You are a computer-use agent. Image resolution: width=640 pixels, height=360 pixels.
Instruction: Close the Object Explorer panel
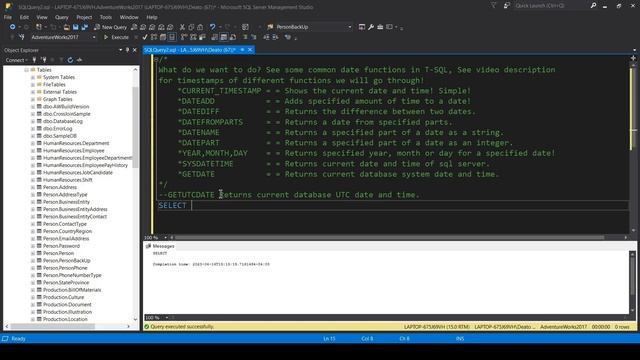click(135, 50)
